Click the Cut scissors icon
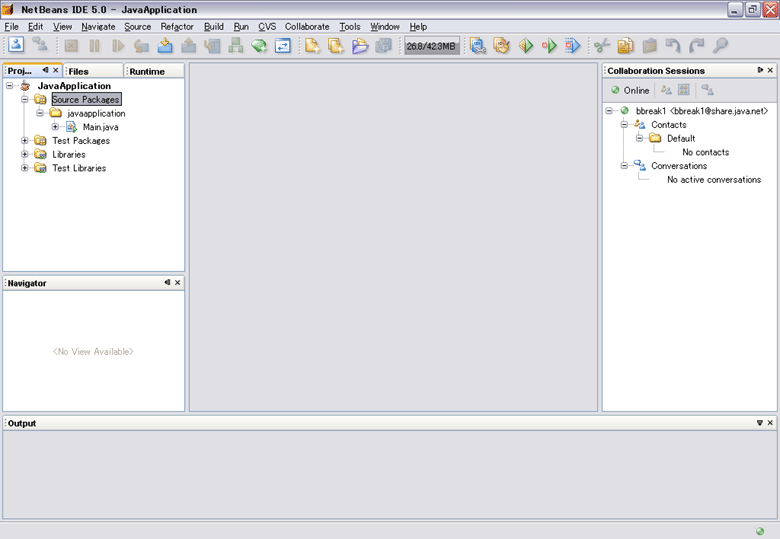The width and height of the screenshot is (780, 539). (x=602, y=46)
